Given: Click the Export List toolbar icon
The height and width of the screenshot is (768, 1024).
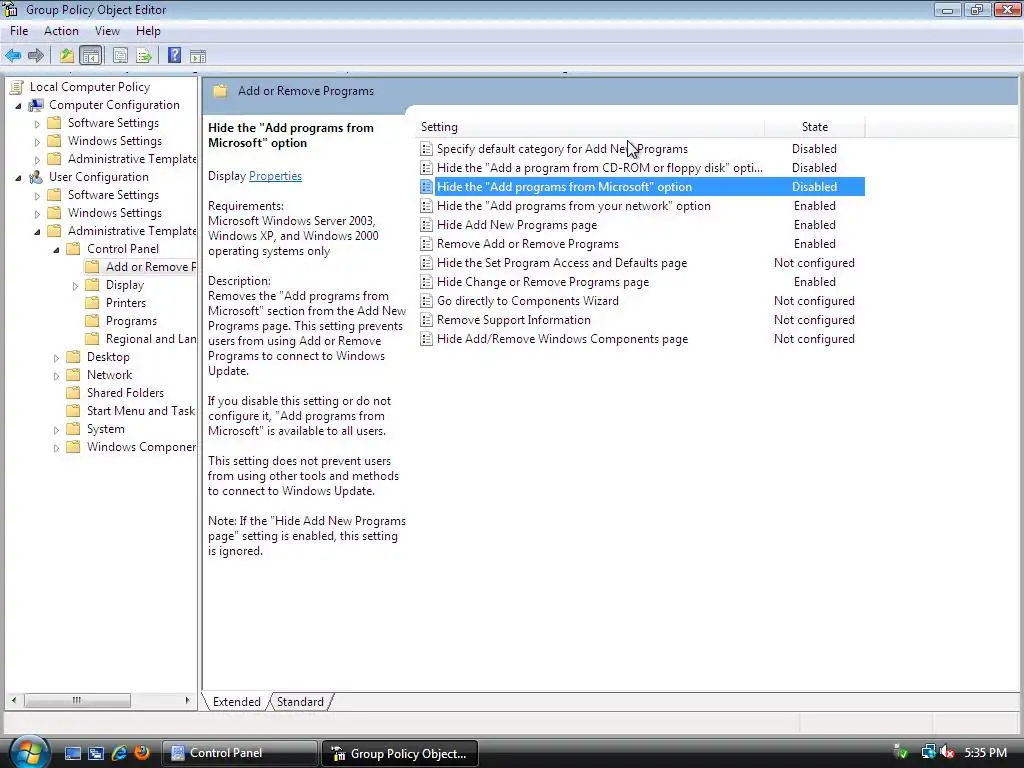Looking at the screenshot, I should point(144,56).
